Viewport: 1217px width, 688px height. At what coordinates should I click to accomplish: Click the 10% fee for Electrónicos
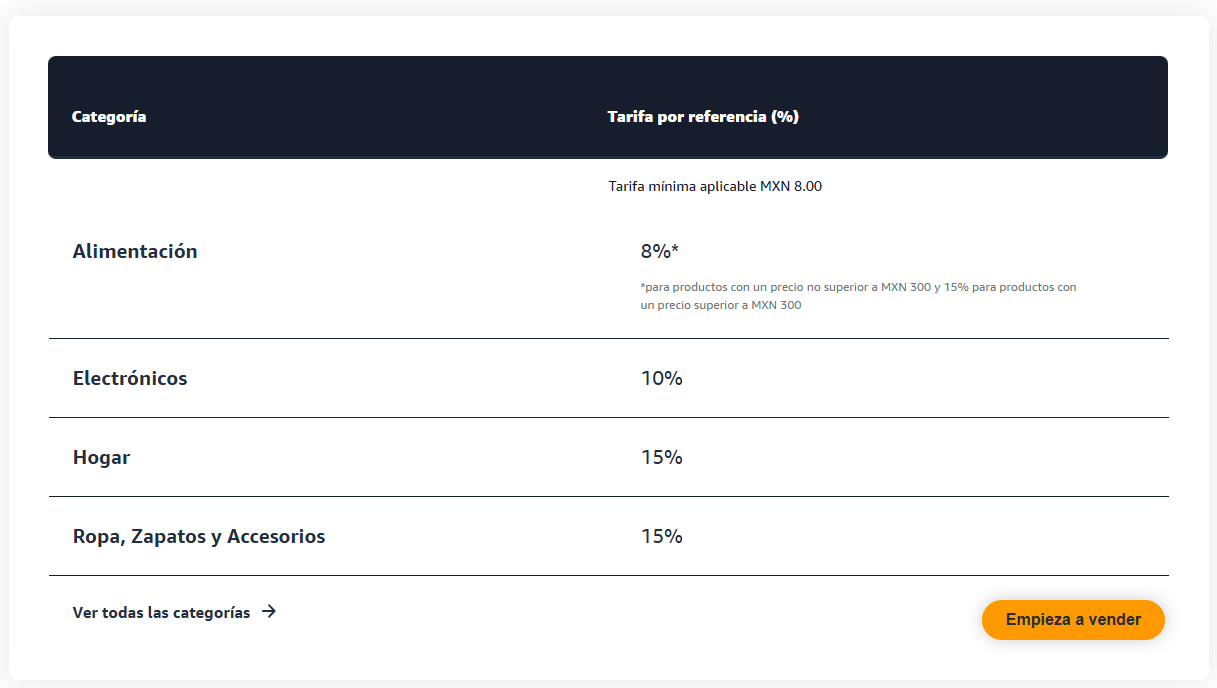pyautogui.click(x=661, y=379)
